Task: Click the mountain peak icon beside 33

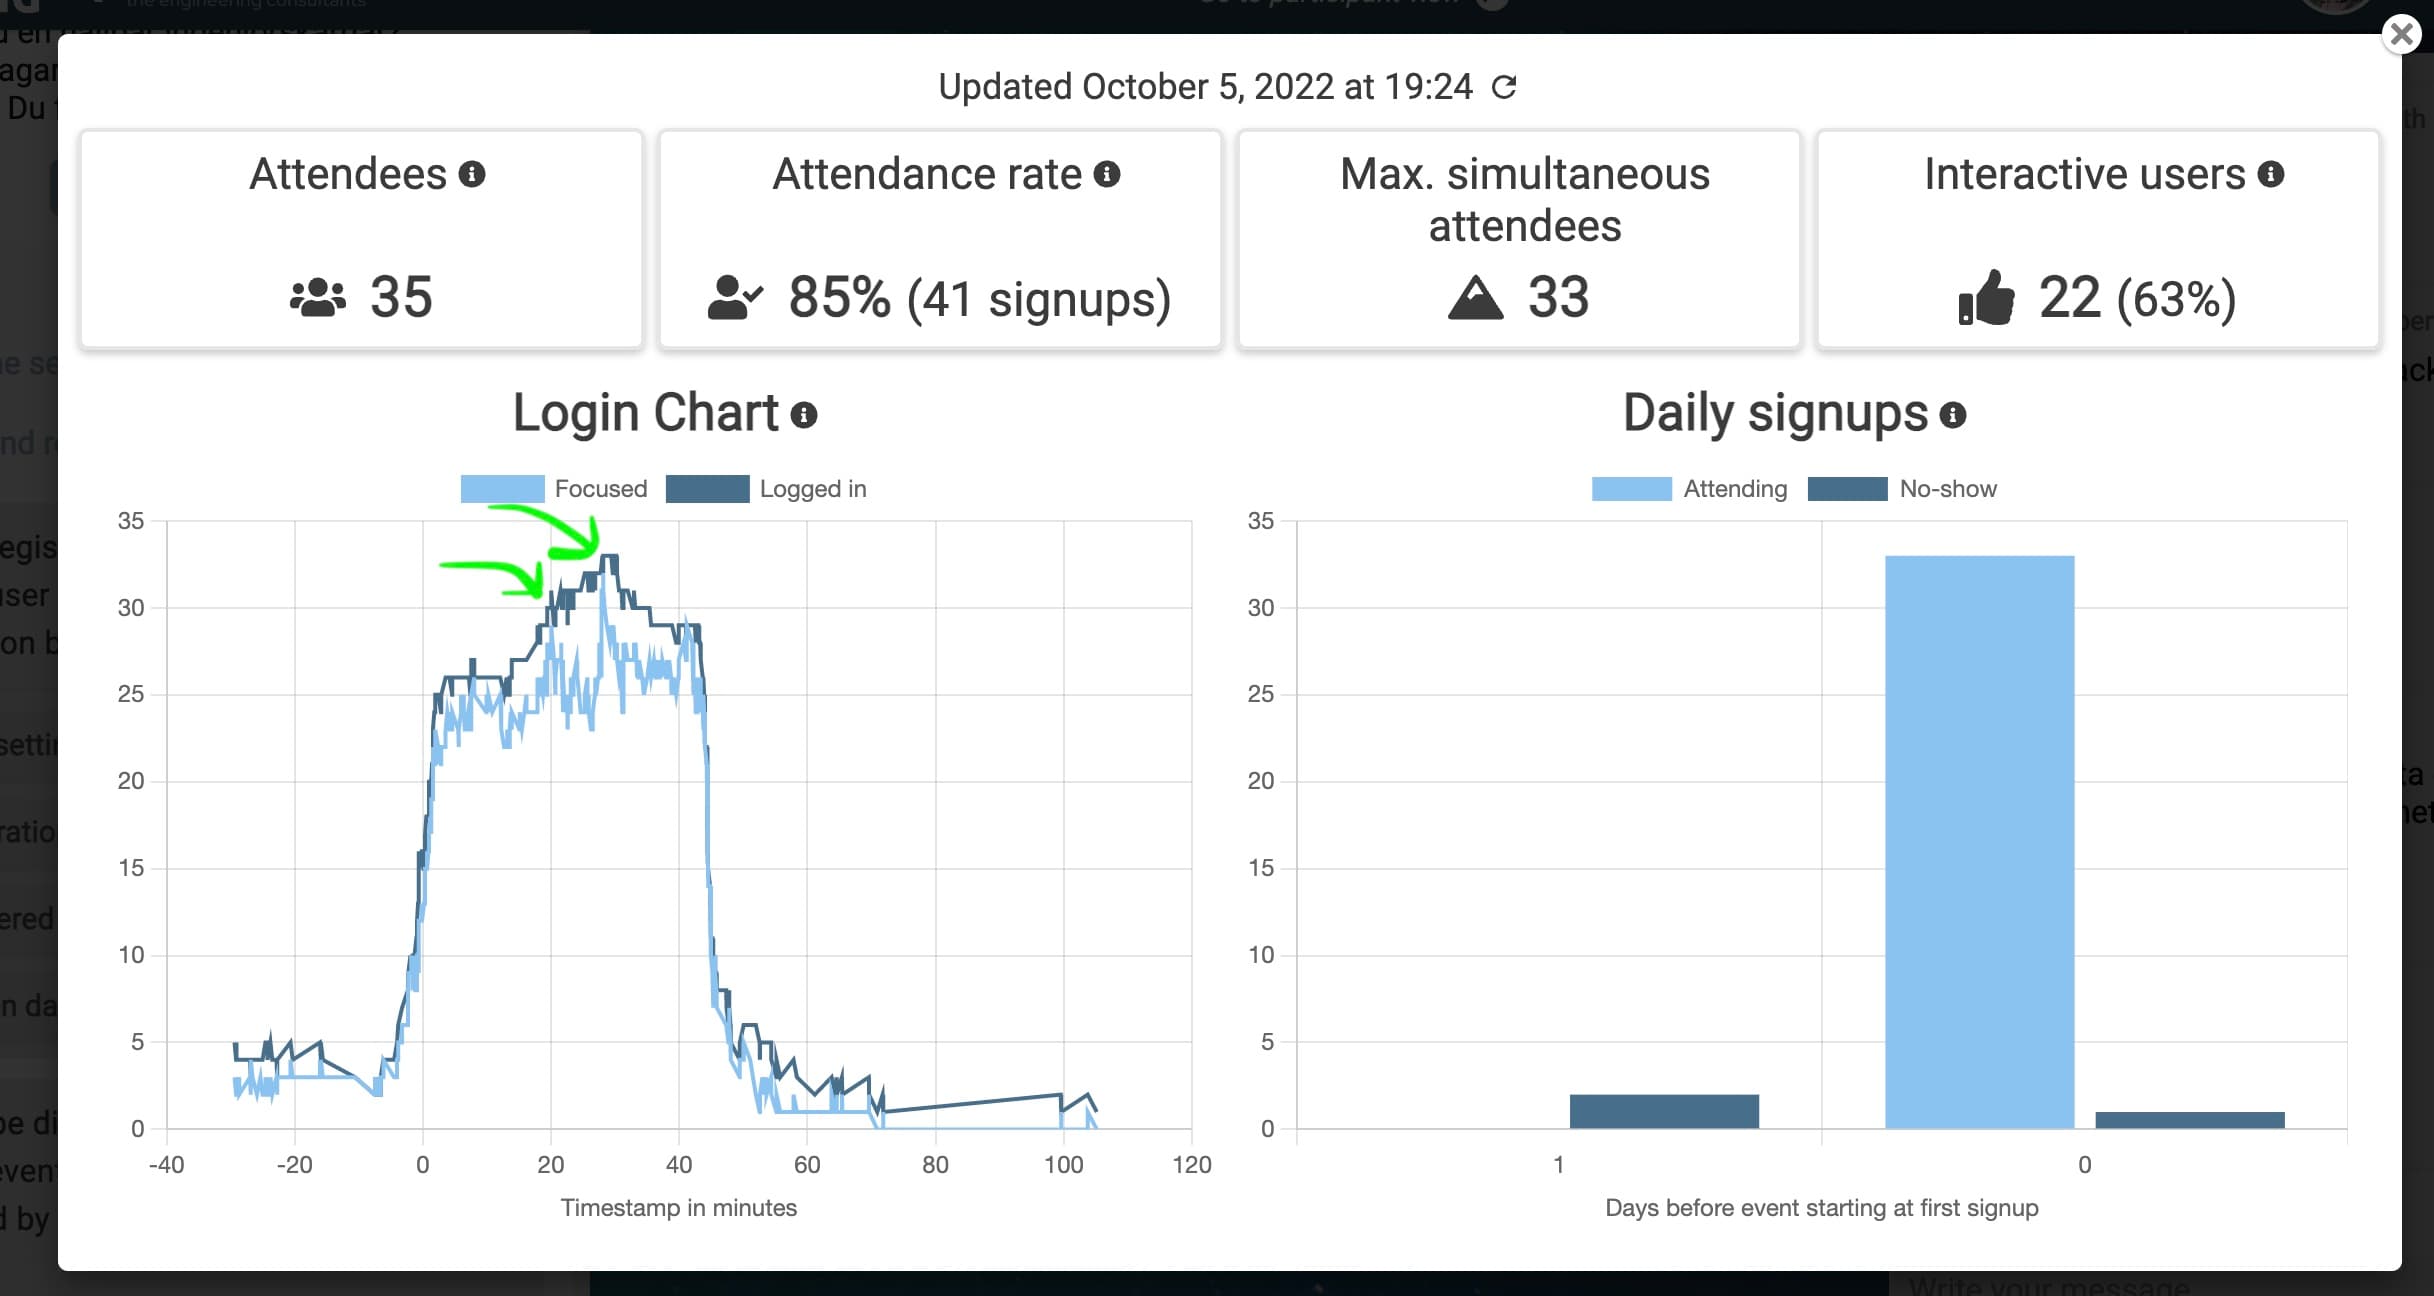Action: [1475, 298]
